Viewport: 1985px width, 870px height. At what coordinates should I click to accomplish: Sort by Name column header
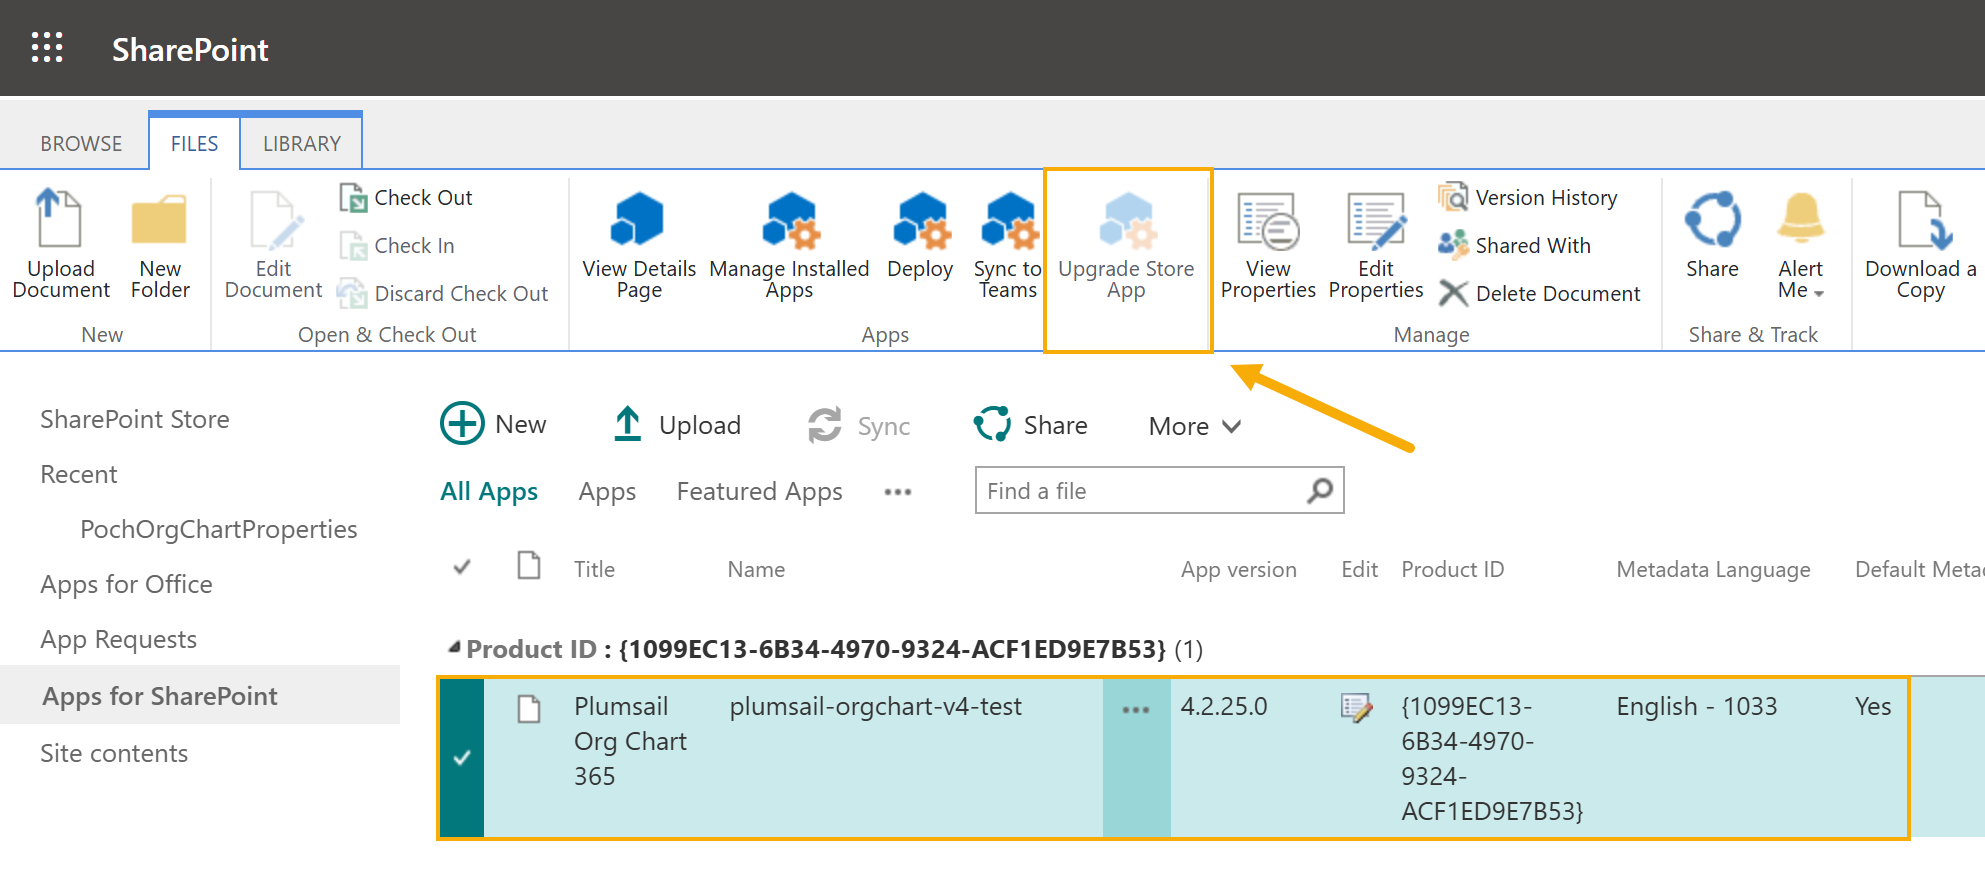tap(756, 569)
